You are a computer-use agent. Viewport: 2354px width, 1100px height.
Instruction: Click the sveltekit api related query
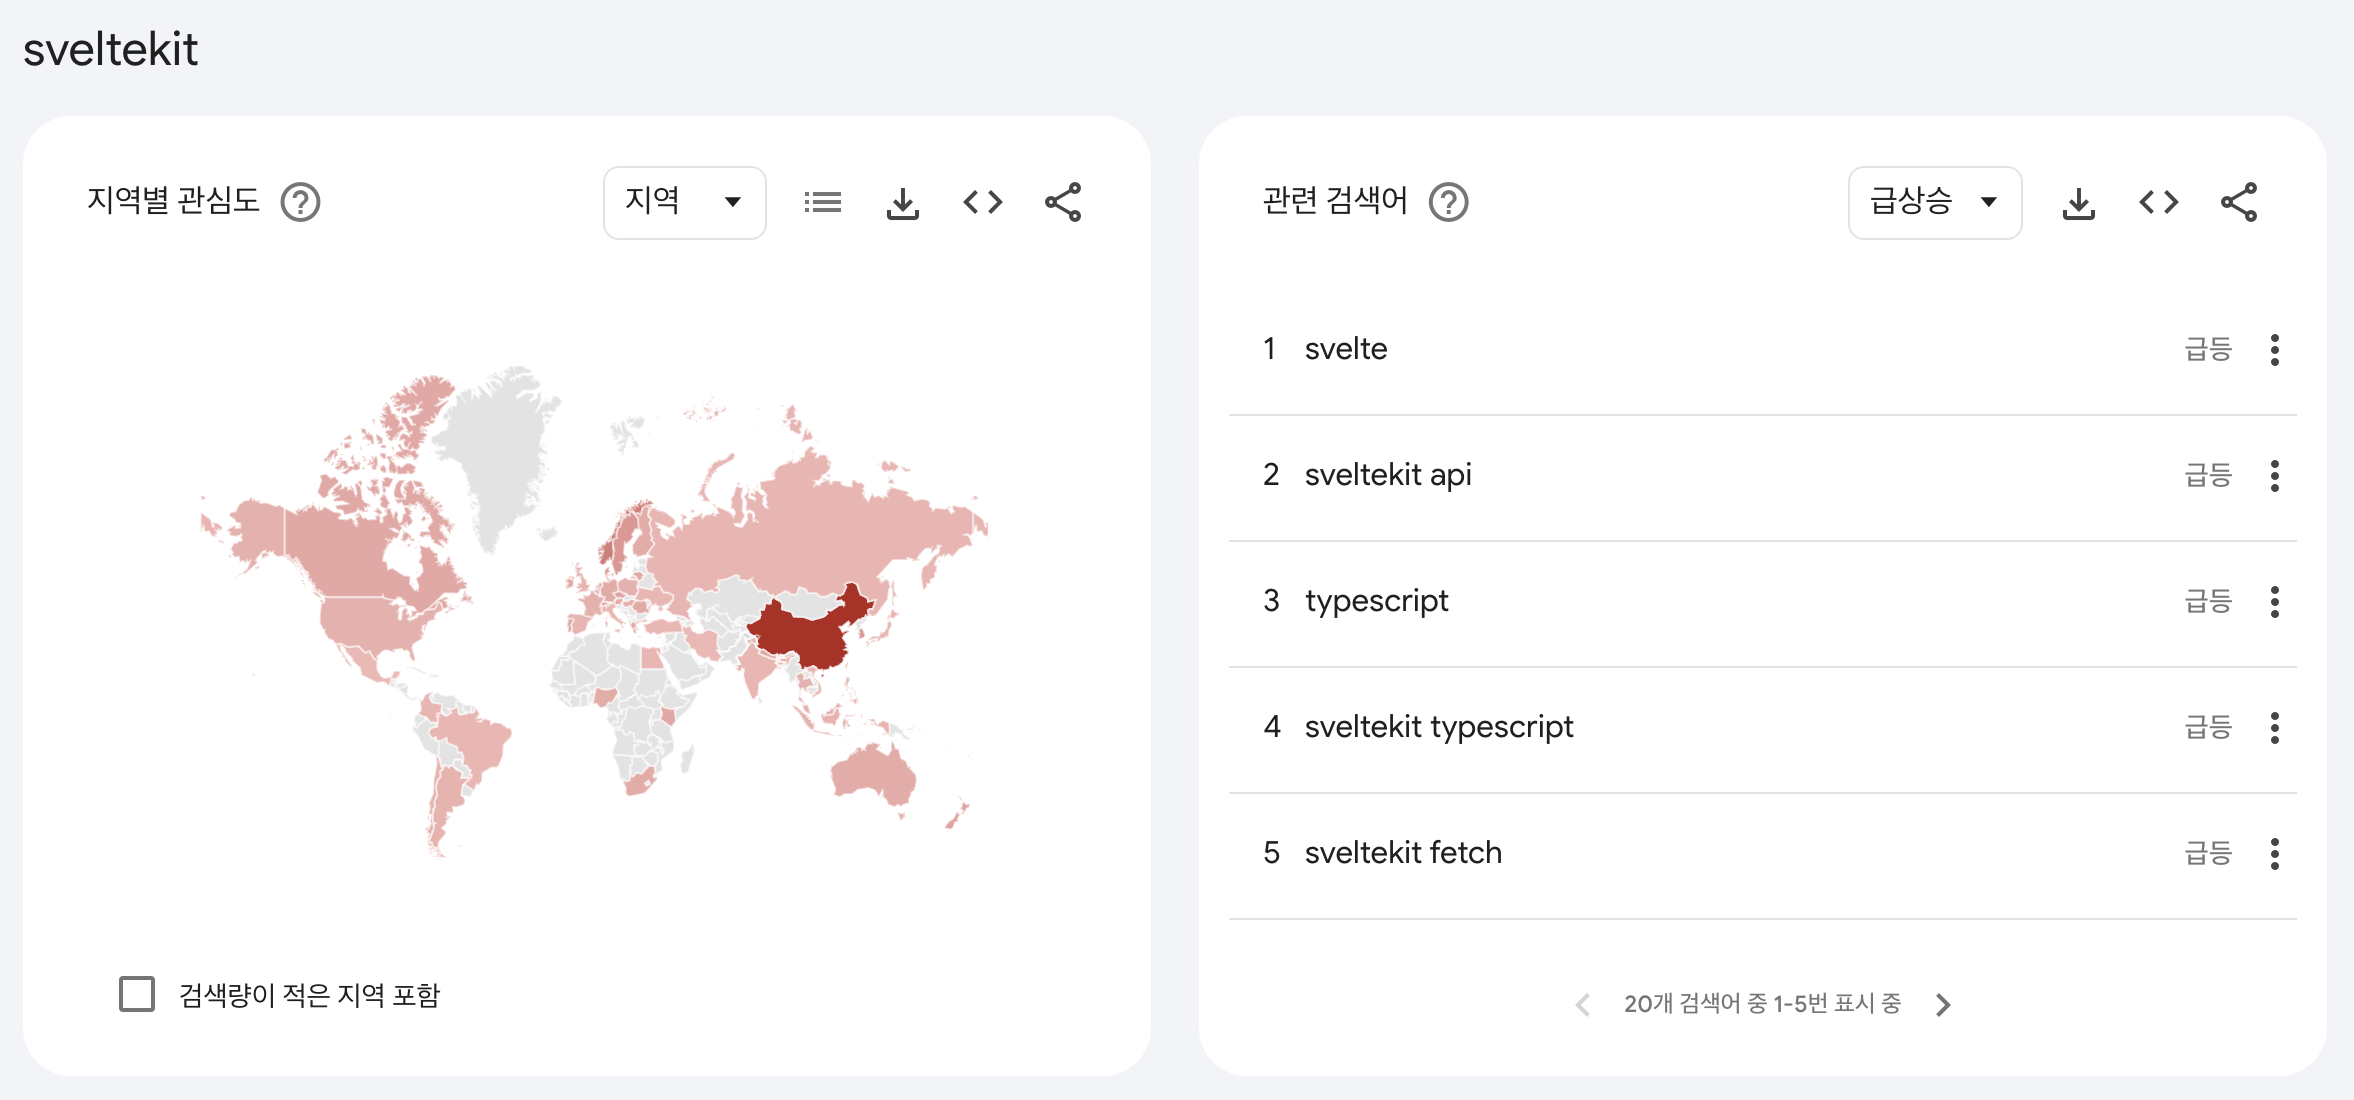click(x=1387, y=475)
